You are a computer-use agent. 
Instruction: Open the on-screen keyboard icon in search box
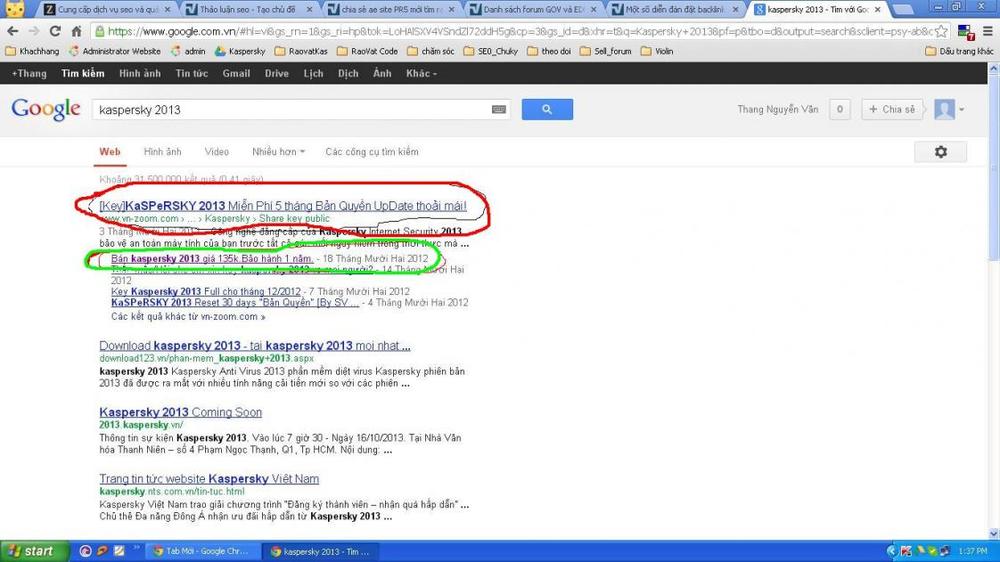499,110
